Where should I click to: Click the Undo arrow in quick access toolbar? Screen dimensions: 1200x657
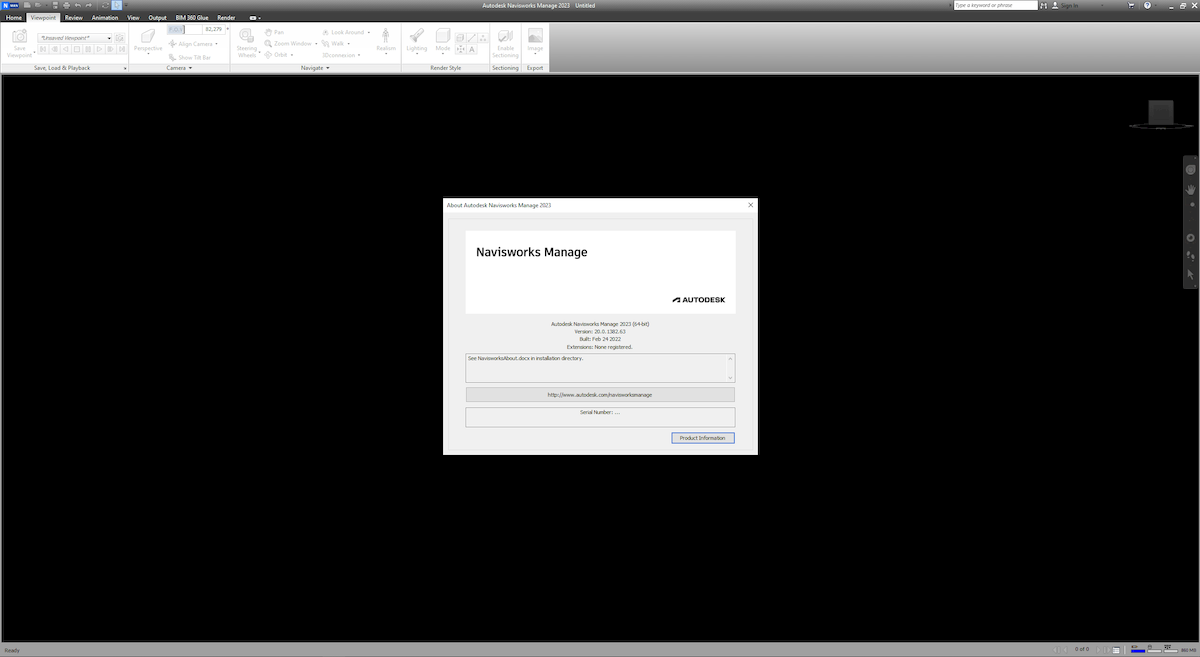[x=78, y=5]
